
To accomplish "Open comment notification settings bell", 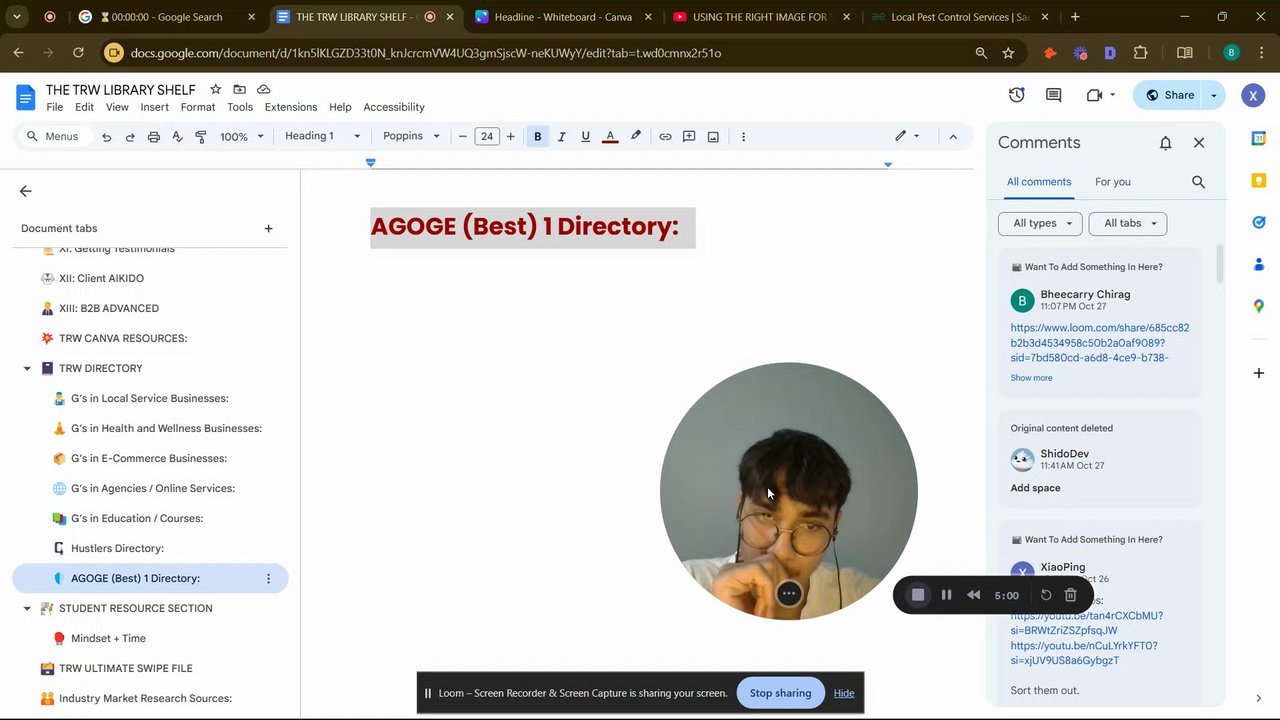I will pos(1165,143).
